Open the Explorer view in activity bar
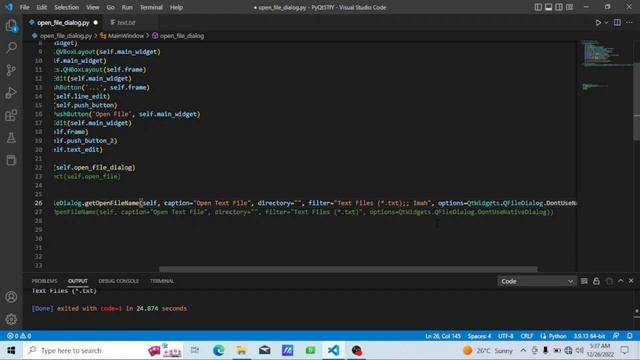Image resolution: width=640 pixels, height=360 pixels. coord(11,26)
